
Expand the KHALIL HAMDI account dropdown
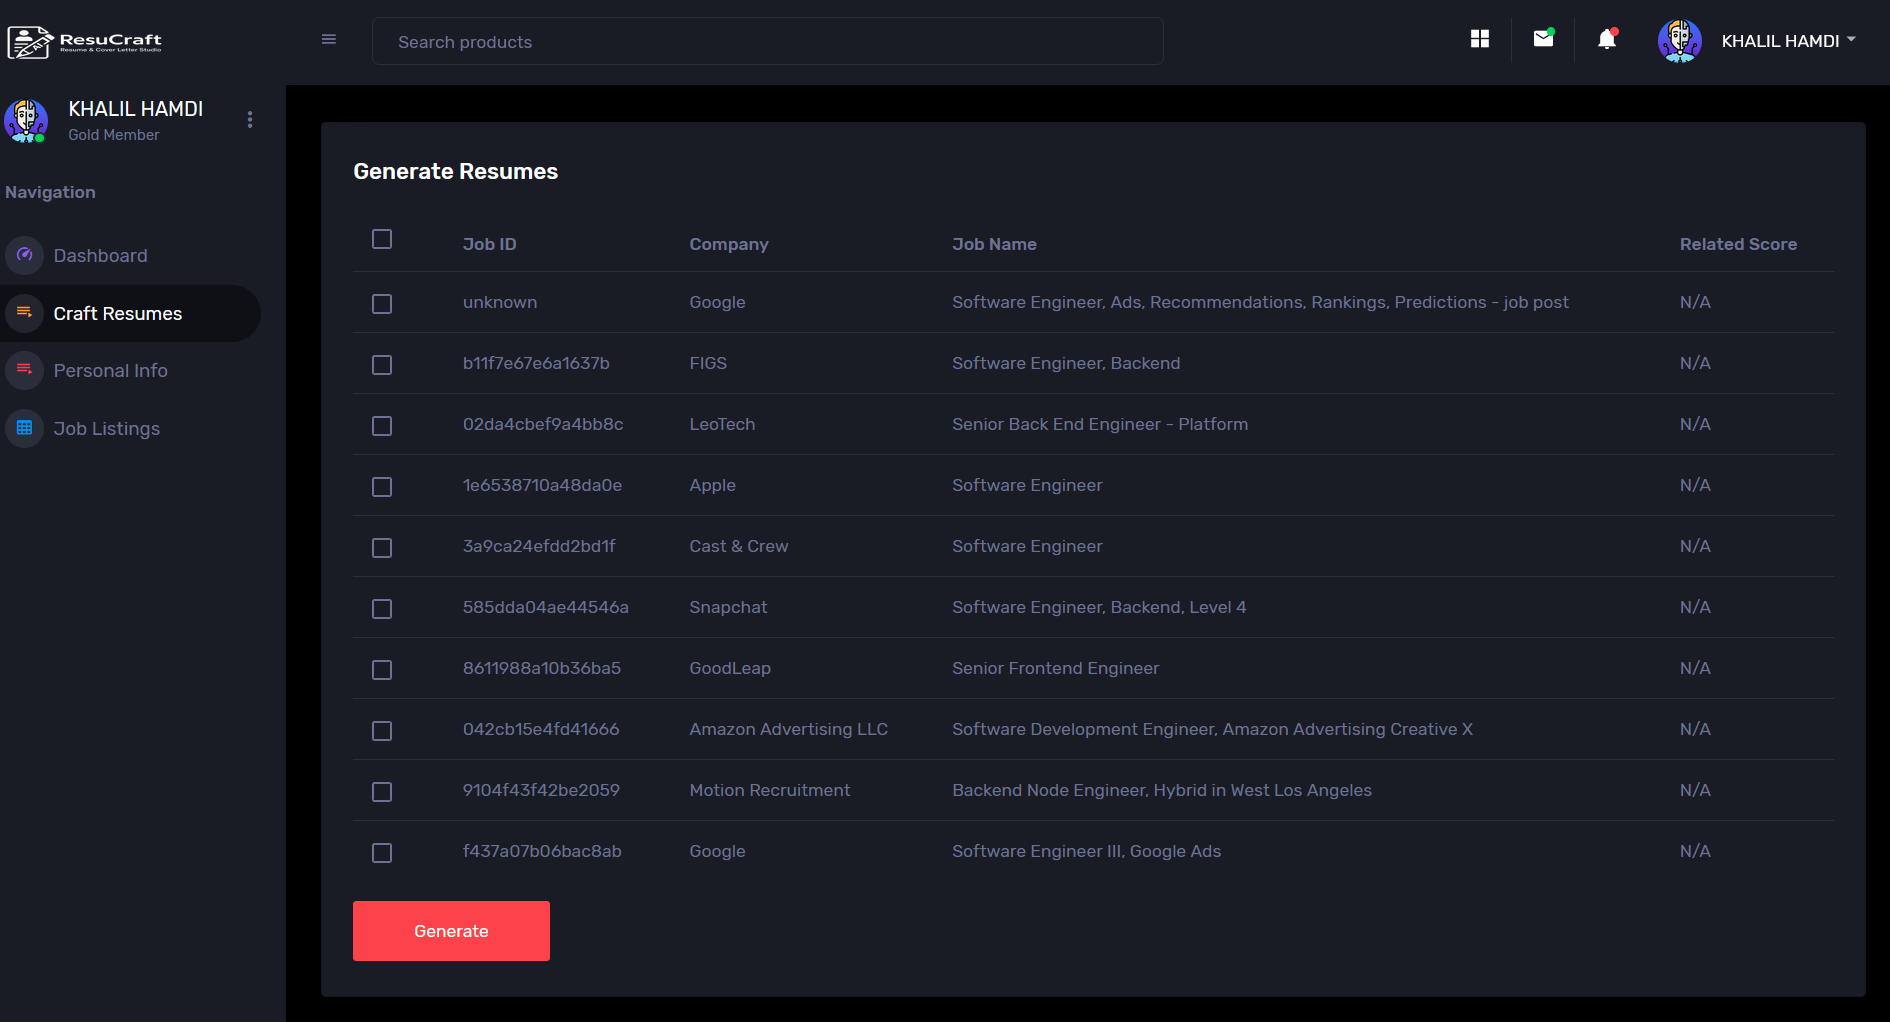[x=1788, y=41]
